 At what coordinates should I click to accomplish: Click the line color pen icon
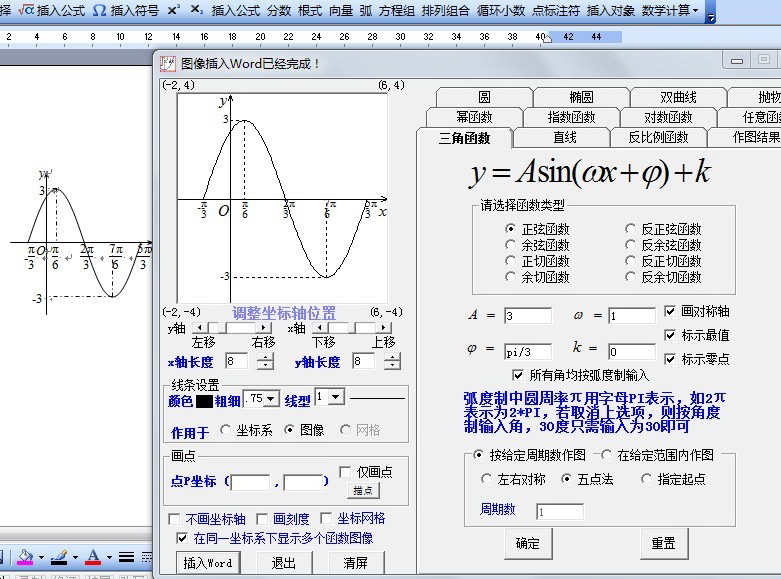point(58,557)
